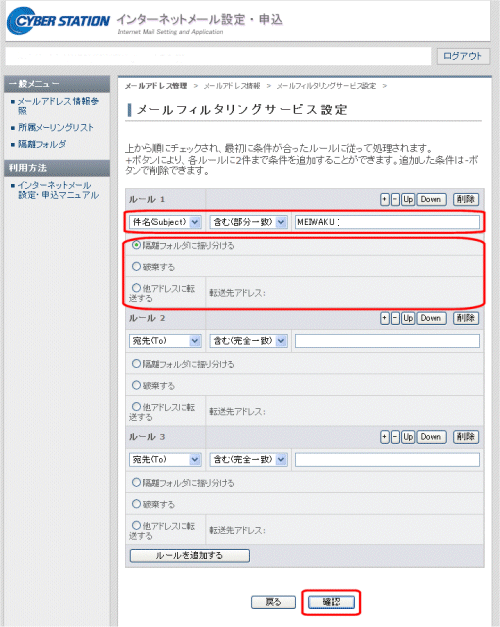
Task: Open Rule 3 含む(完全一致) match dropdown
Action: click(x=248, y=459)
